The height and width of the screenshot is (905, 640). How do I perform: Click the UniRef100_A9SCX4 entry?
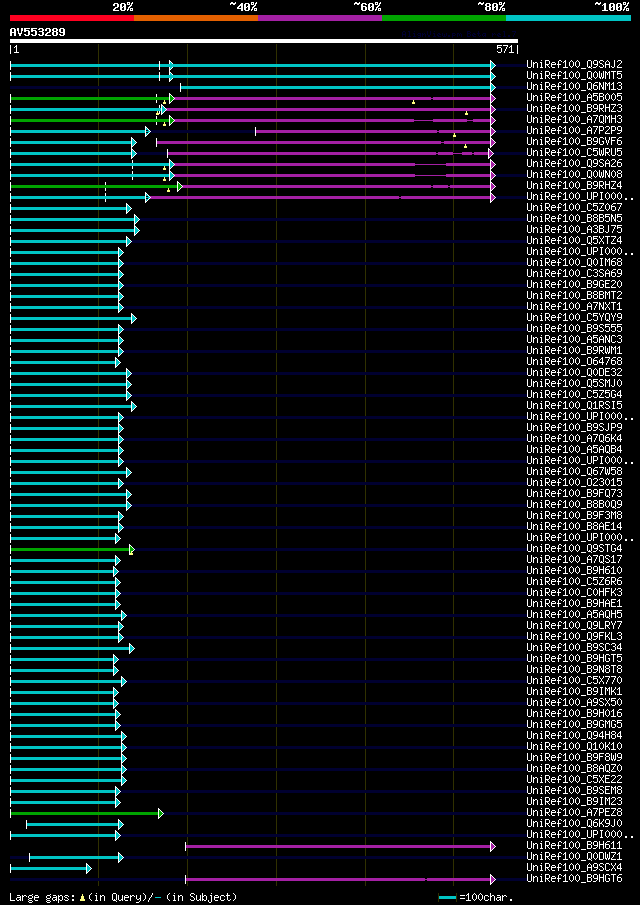click(x=575, y=867)
